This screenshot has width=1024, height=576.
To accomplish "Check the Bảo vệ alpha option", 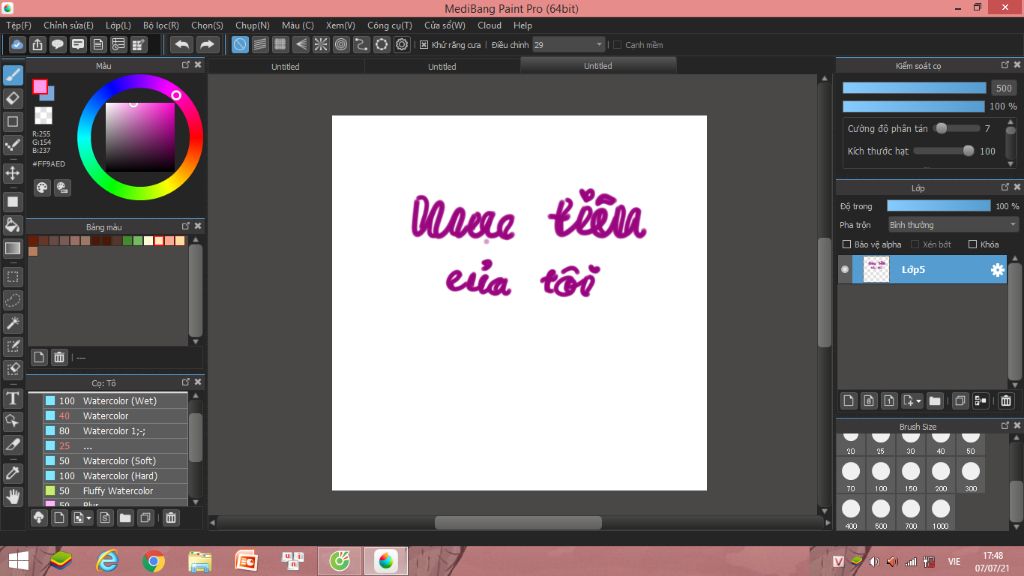I will tap(846, 244).
